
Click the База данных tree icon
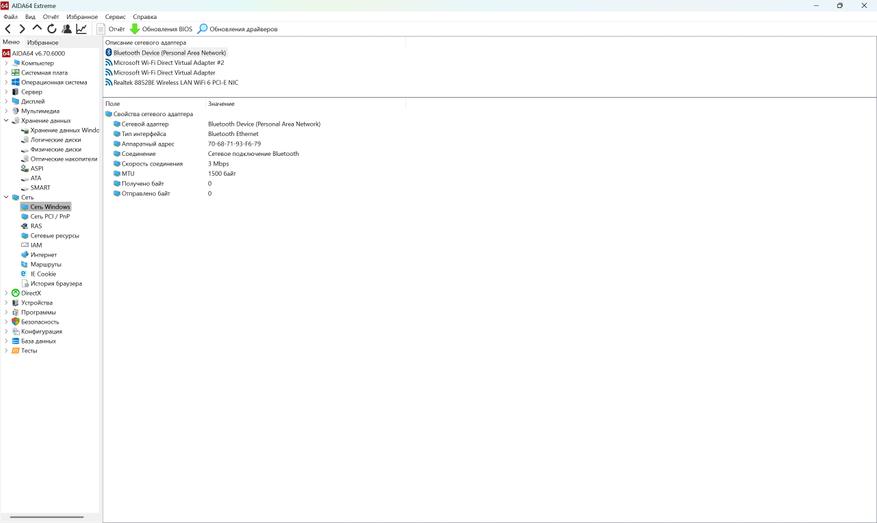tap(15, 341)
